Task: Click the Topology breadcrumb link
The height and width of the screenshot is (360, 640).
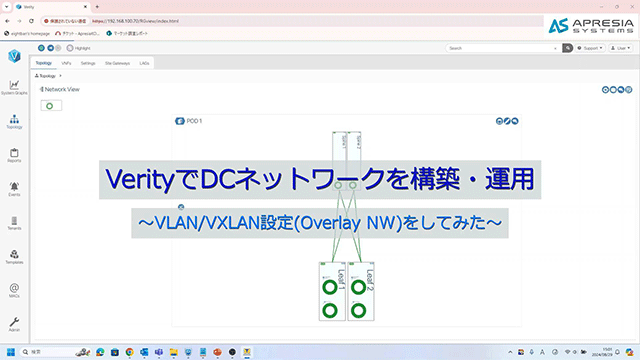Action: 46,76
